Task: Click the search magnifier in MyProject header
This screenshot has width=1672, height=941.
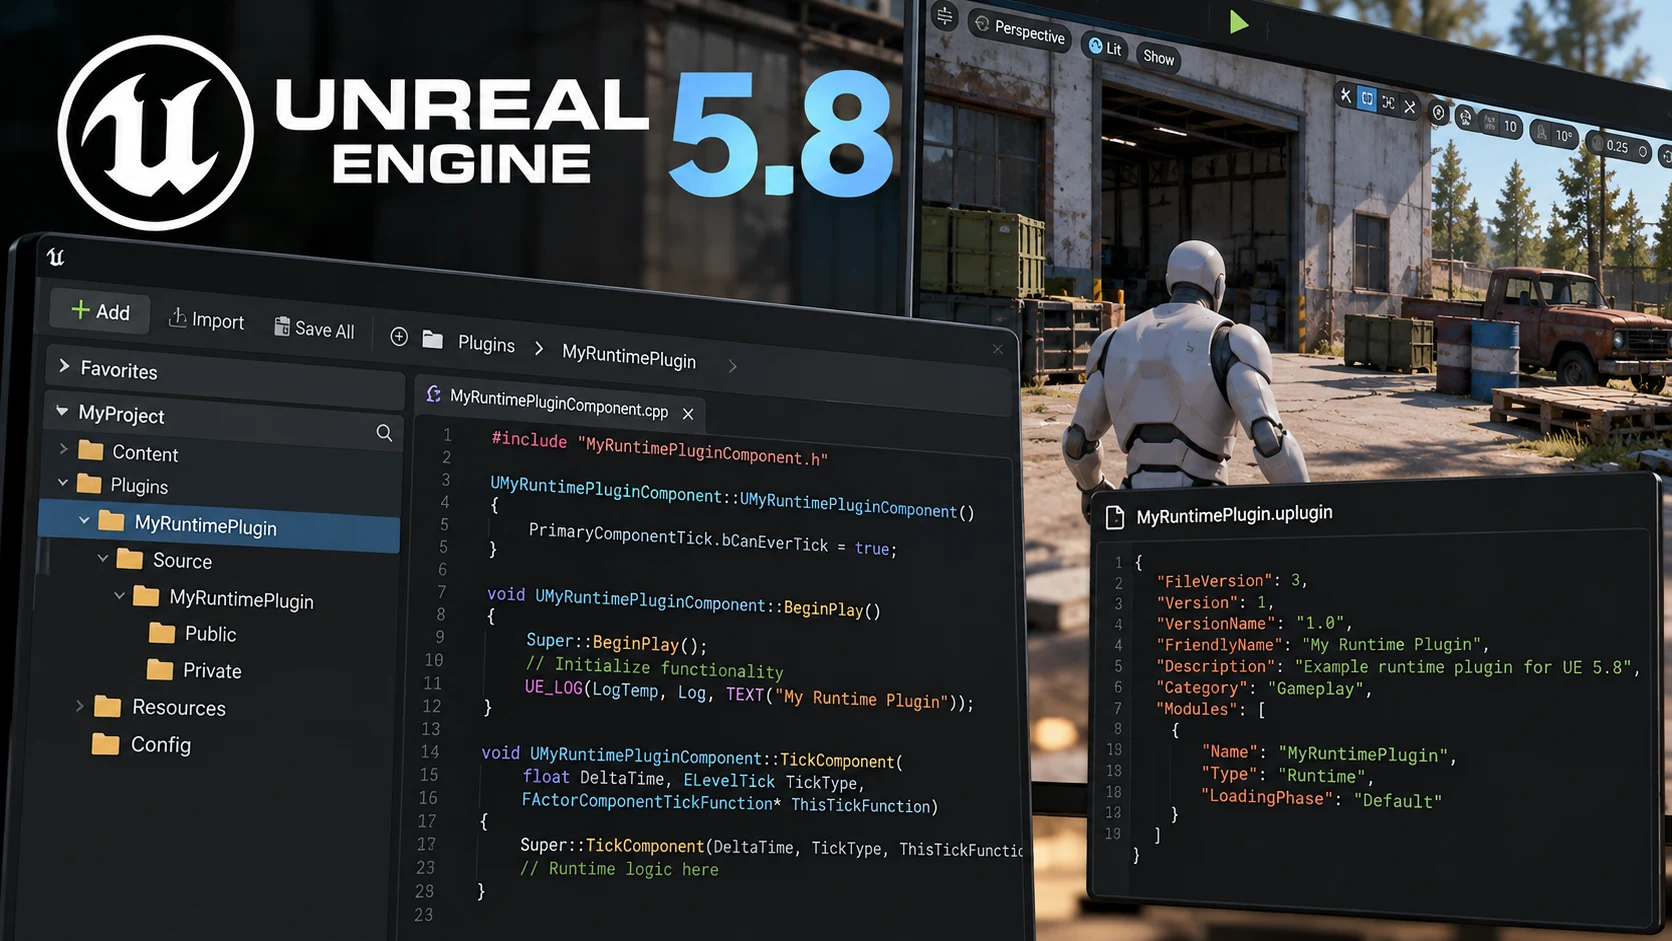Action: (384, 433)
